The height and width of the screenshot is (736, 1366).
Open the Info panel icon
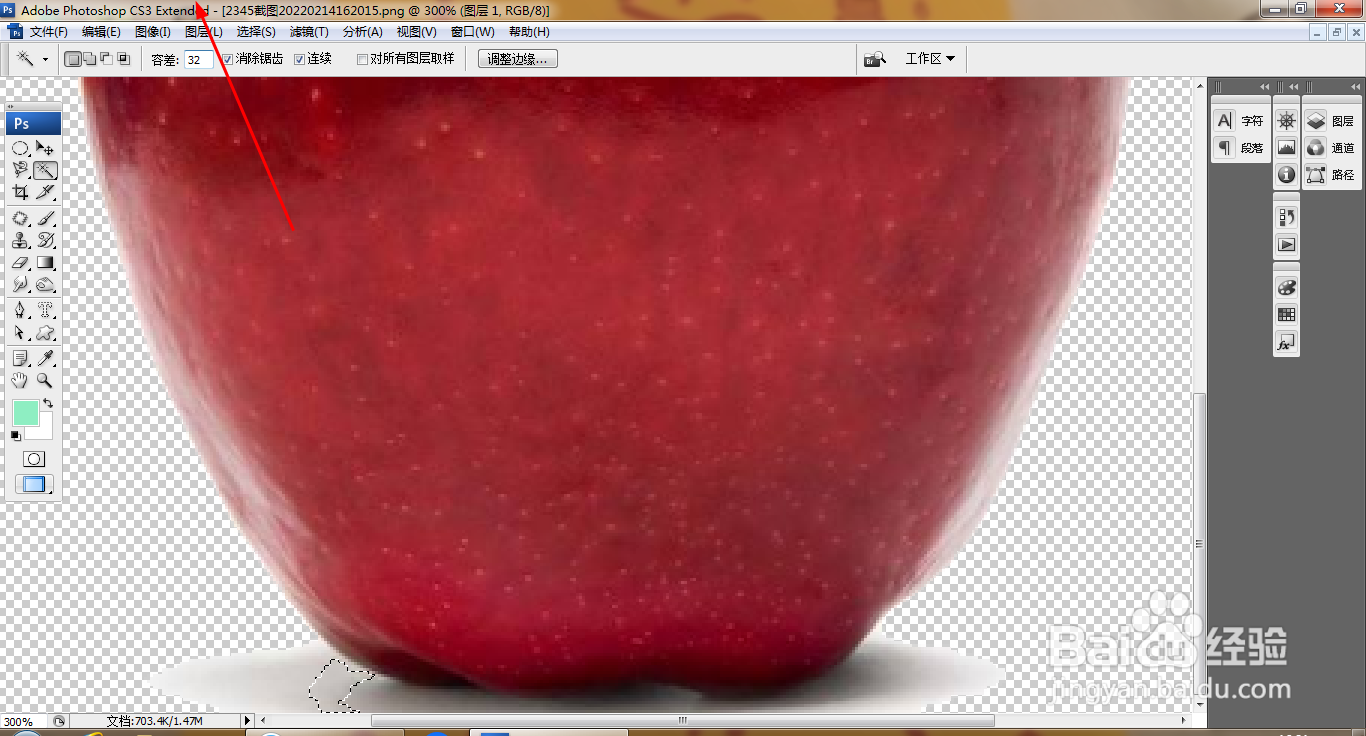tap(1286, 175)
